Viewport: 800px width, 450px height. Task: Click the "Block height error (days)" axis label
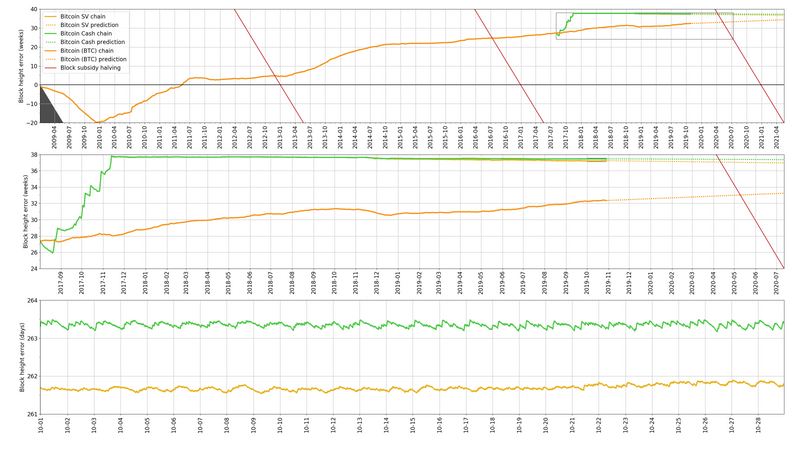tap(22, 357)
